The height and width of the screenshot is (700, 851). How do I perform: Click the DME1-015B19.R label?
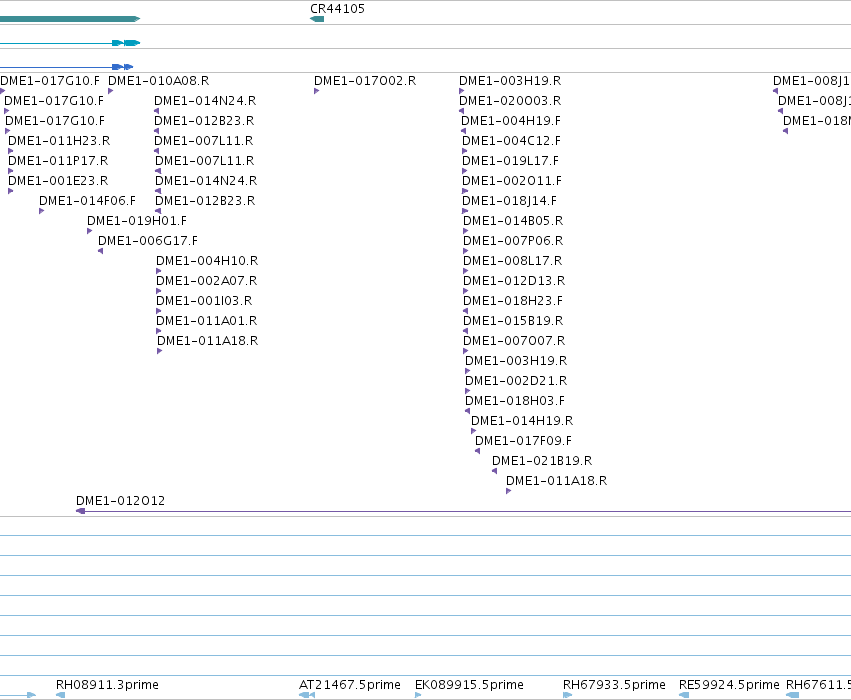[513, 321]
